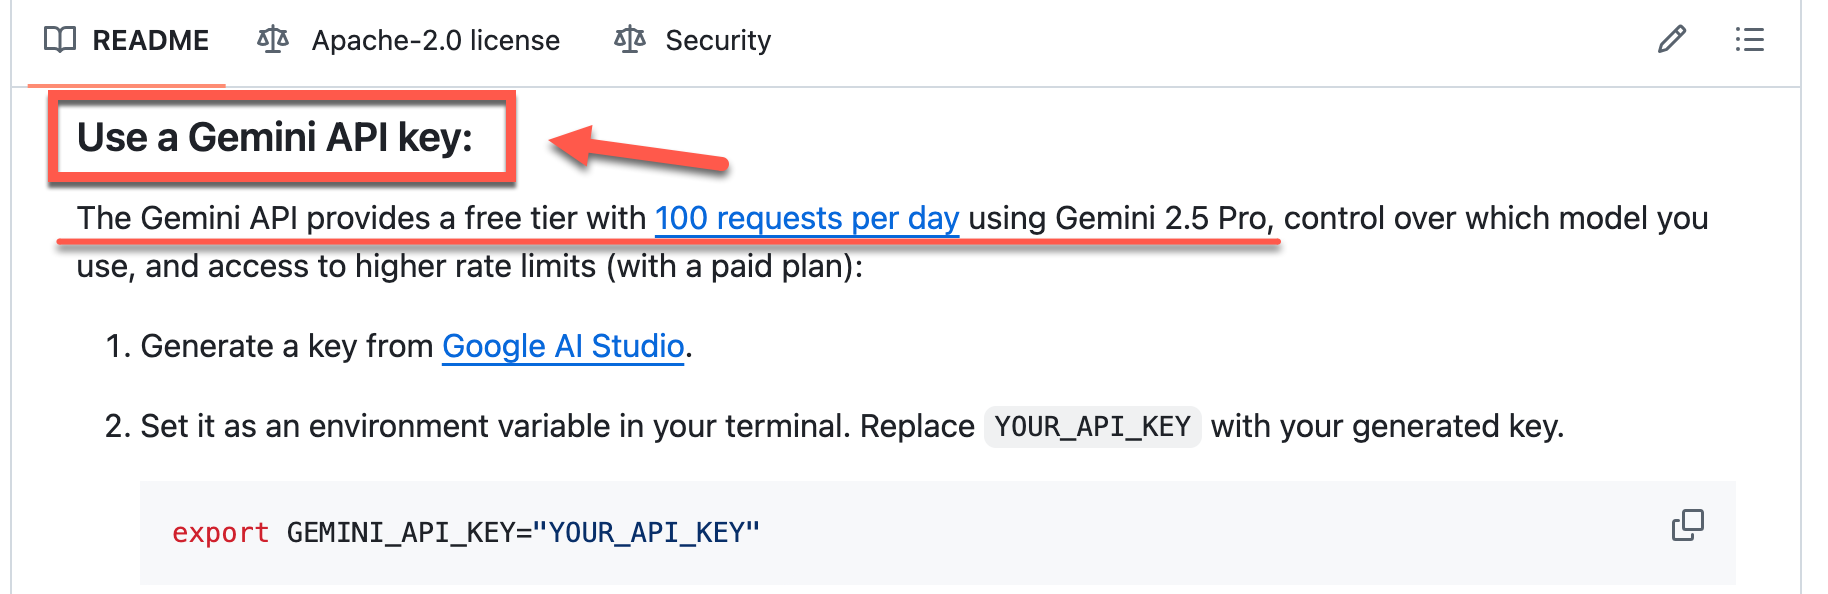This screenshot has width=1828, height=594.
Task: Click the scales icon next to Security
Action: point(628,40)
